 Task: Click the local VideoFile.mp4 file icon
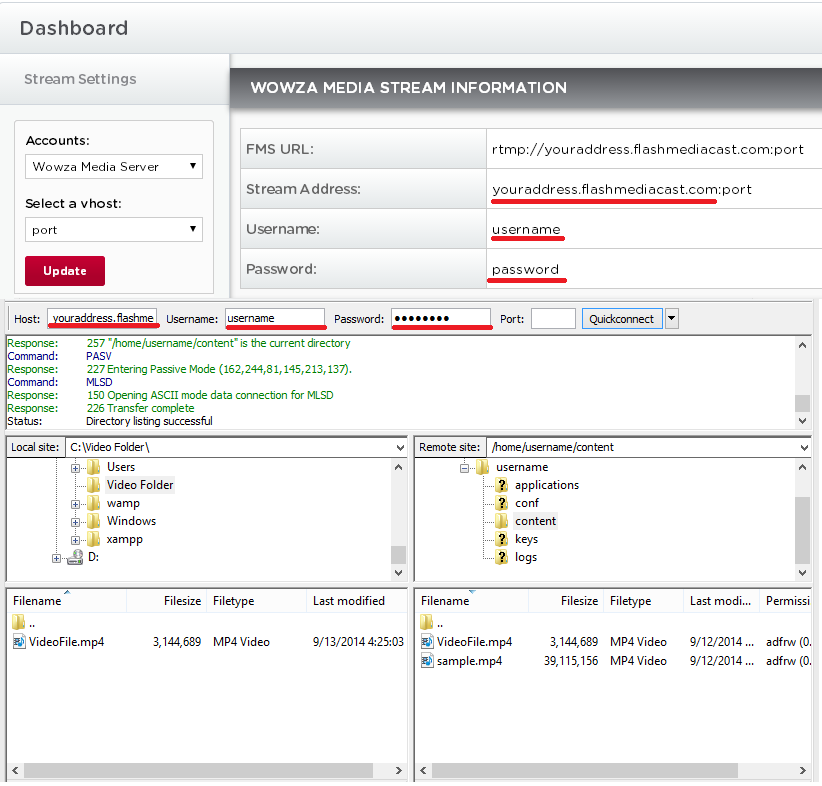pyautogui.click(x=19, y=641)
